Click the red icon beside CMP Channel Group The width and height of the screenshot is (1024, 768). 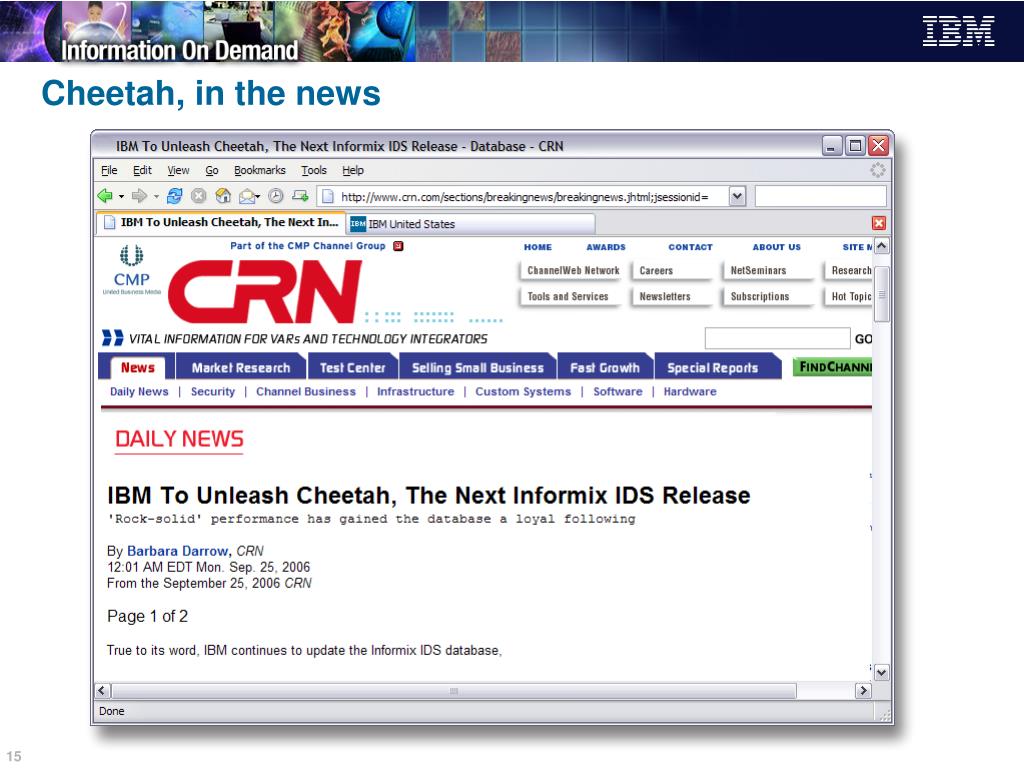398,246
